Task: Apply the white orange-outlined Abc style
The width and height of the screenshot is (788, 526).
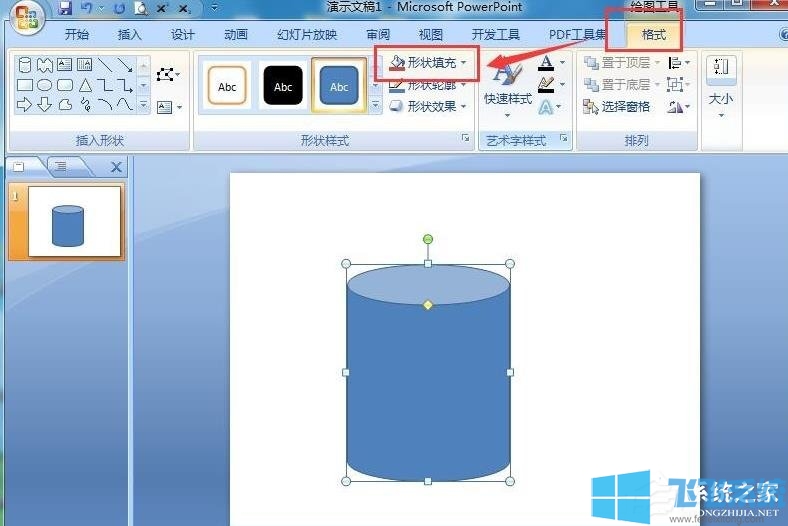Action: [x=227, y=86]
